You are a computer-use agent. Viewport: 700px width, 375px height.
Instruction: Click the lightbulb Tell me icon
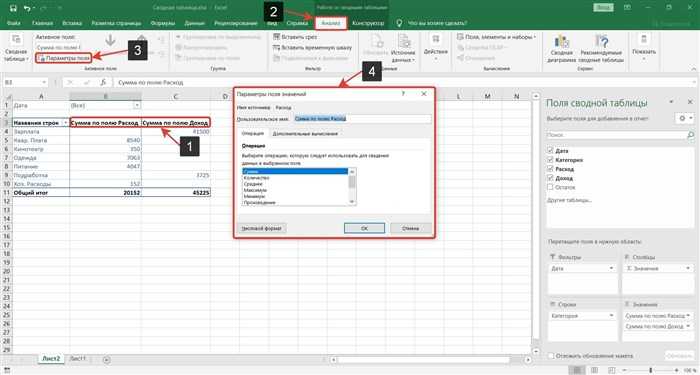[x=399, y=23]
